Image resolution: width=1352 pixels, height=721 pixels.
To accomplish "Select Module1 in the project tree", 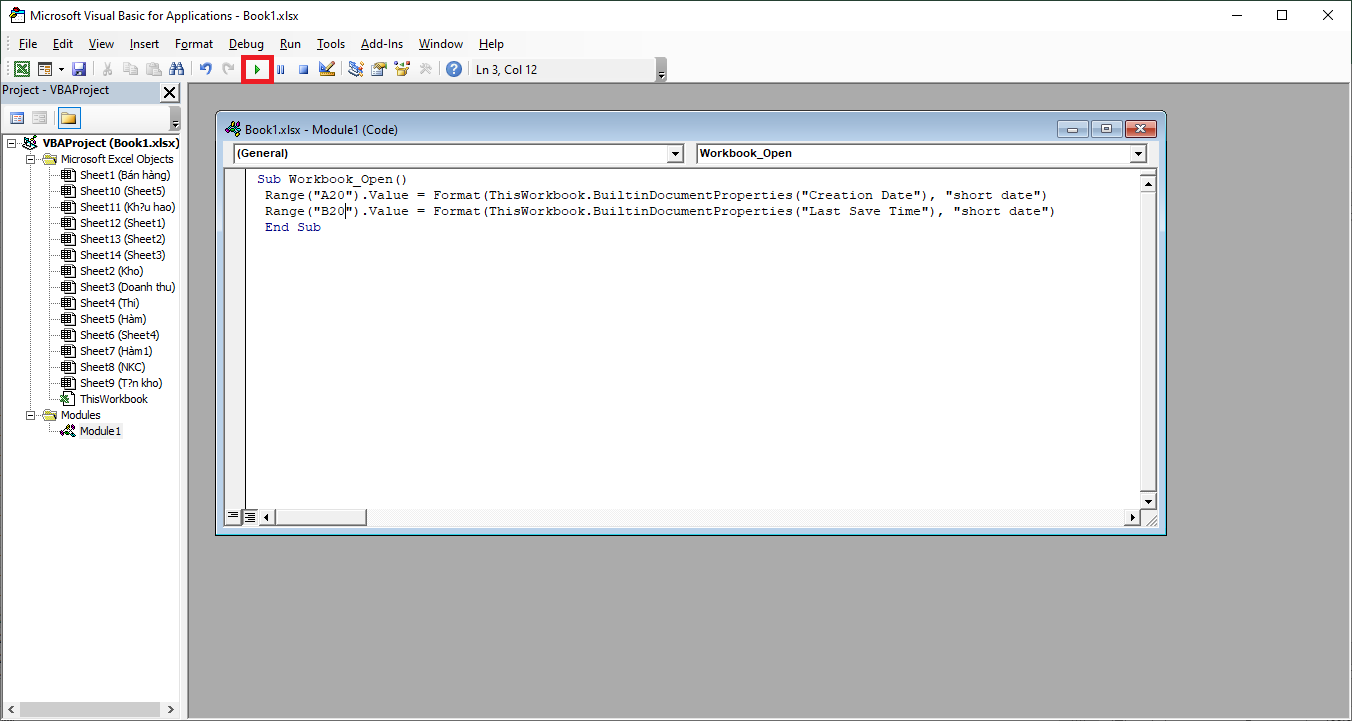I will 100,431.
